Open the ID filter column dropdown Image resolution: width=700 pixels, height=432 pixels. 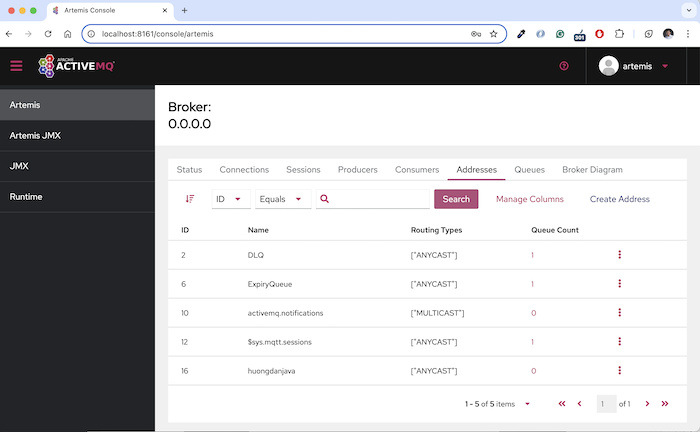pyautogui.click(x=231, y=199)
